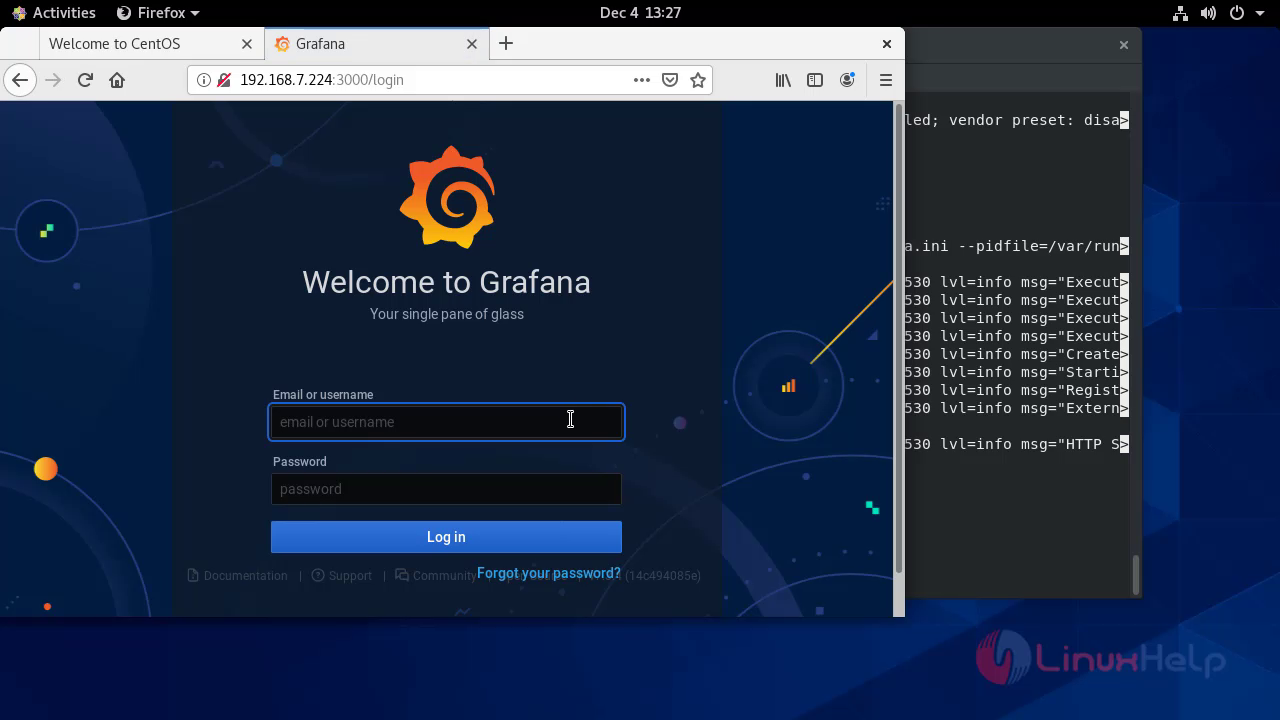Open the Activities overview

click(x=55, y=13)
